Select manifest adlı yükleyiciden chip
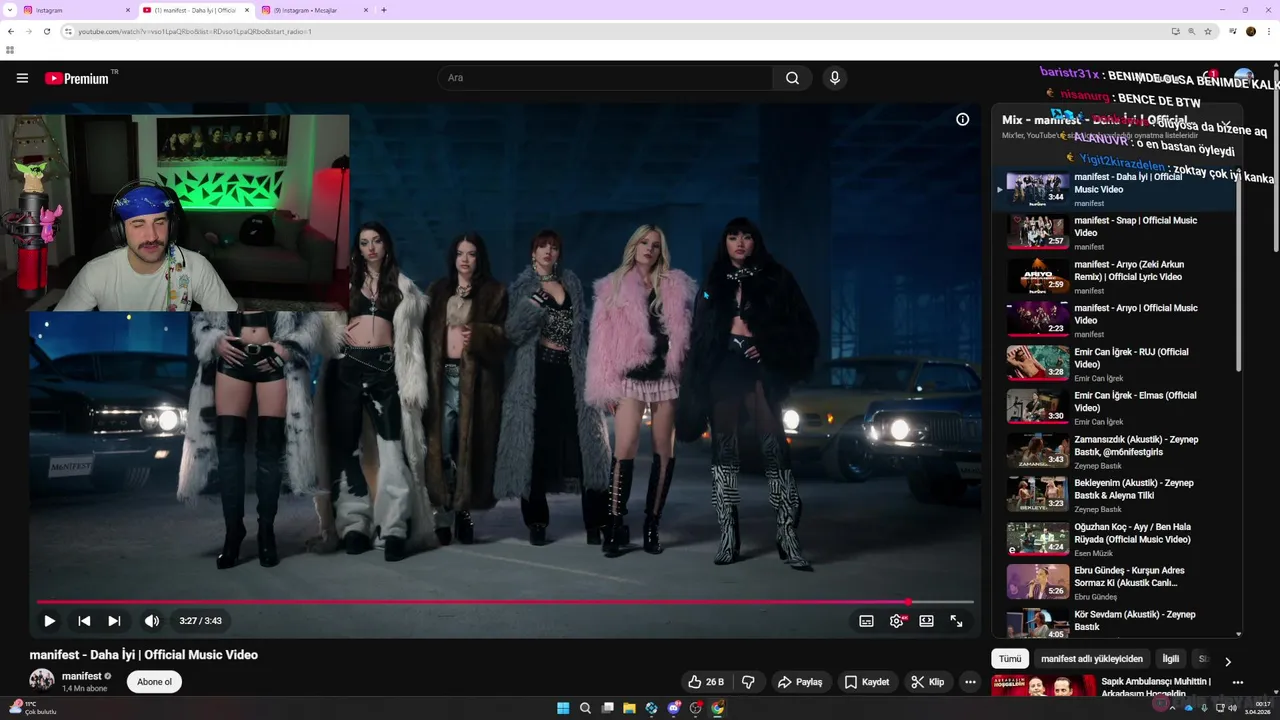The height and width of the screenshot is (720, 1280). [1092, 659]
